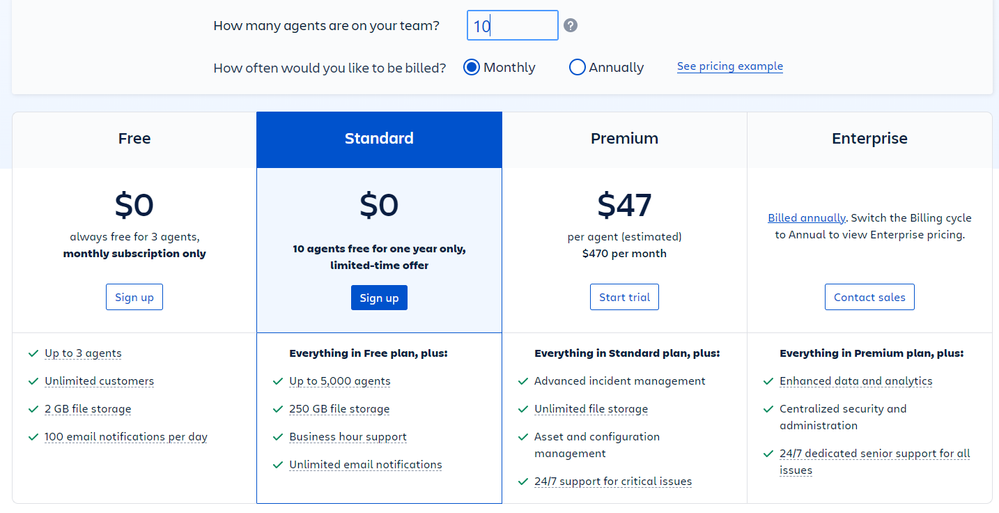Click Enhanced data and analytics feature
The height and width of the screenshot is (513, 999).
click(x=855, y=381)
